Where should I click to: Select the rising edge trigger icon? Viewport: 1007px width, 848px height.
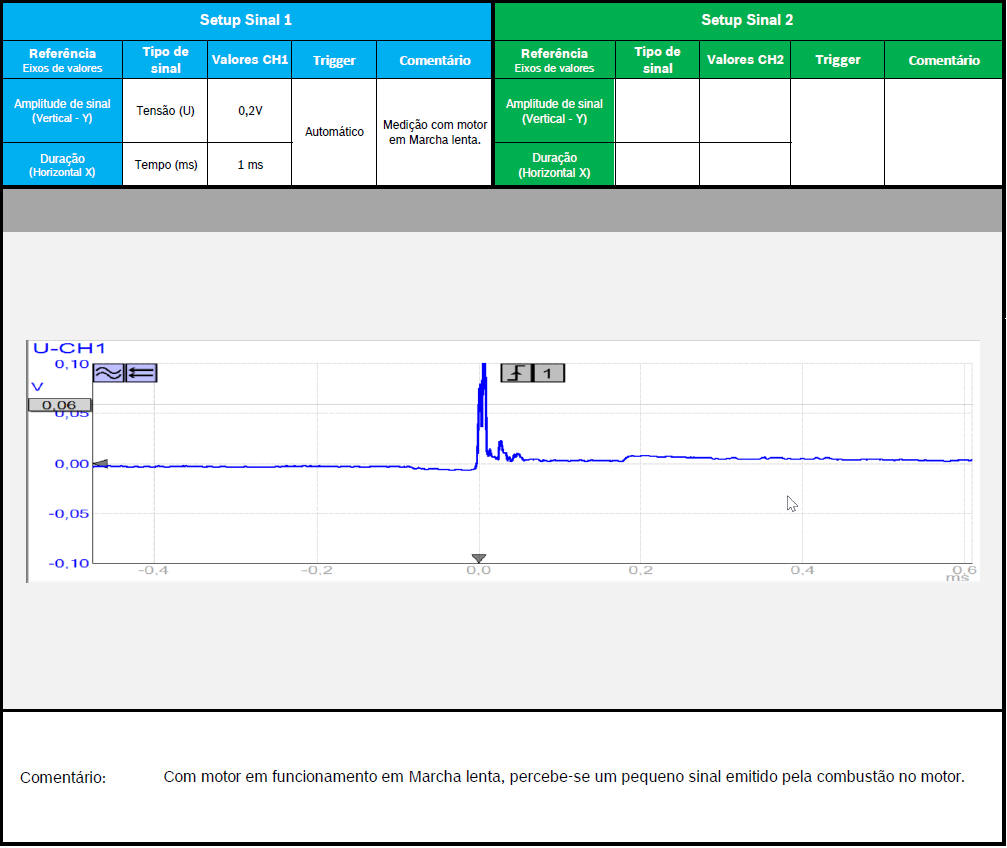click(516, 373)
